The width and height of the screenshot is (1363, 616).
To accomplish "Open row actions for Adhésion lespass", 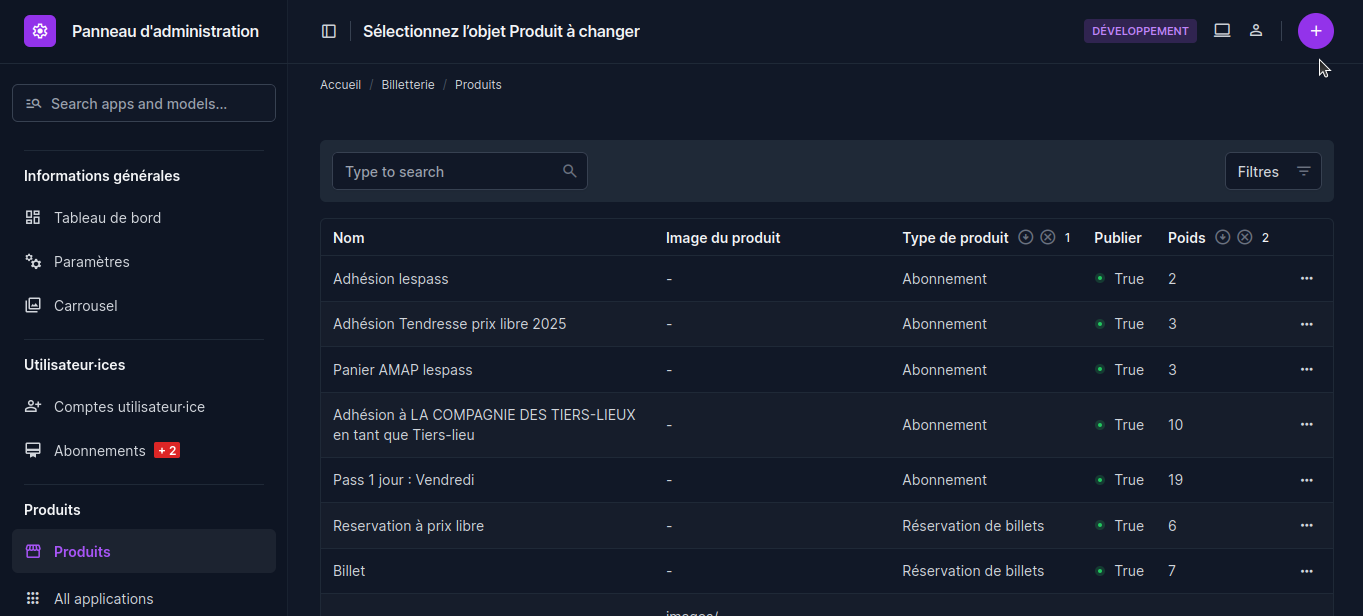I will pos(1306,279).
